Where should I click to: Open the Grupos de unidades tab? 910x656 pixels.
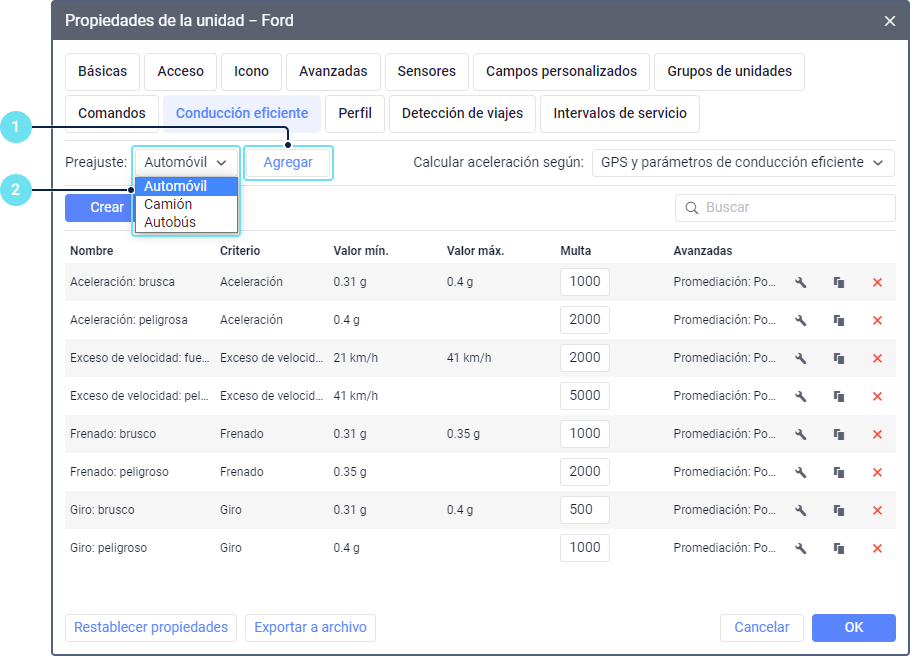point(730,71)
